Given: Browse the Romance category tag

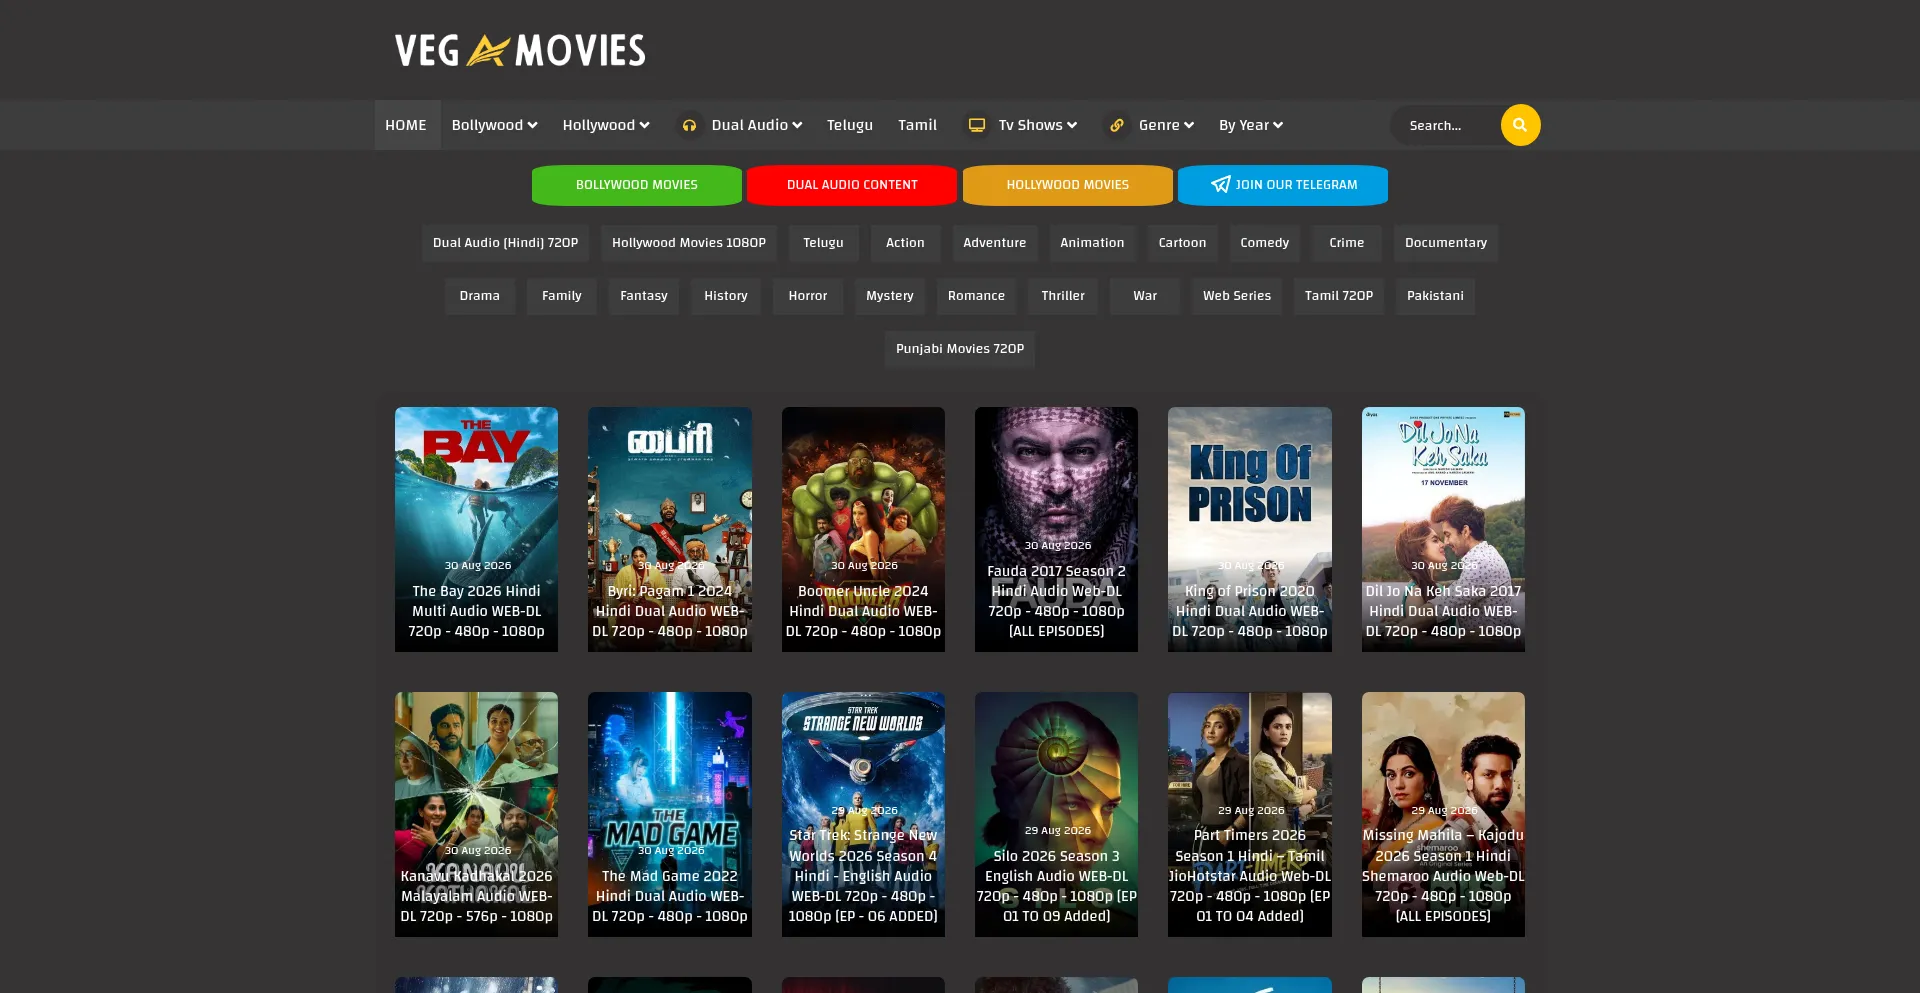Looking at the screenshot, I should pos(977,296).
